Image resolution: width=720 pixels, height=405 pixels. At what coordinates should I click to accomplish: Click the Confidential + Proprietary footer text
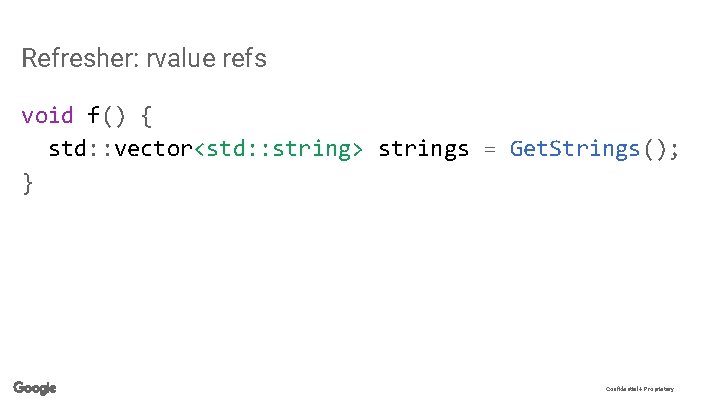click(x=640, y=389)
